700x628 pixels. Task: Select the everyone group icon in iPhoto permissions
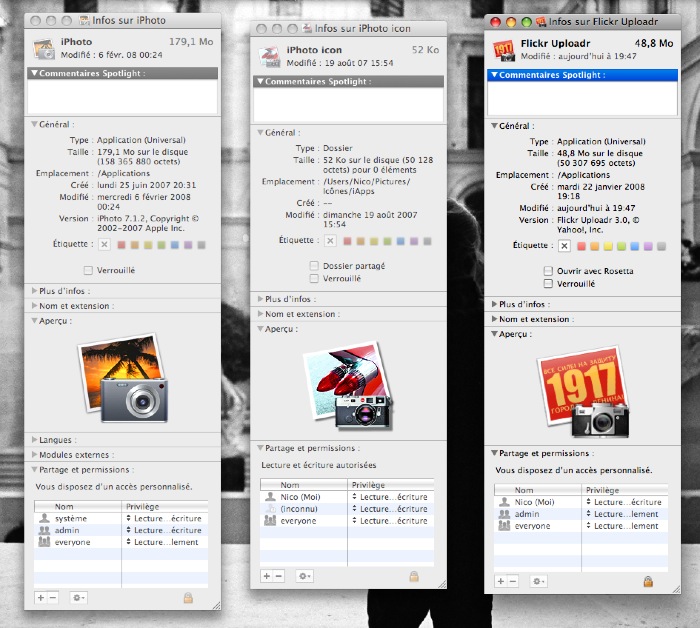[x=44, y=542]
